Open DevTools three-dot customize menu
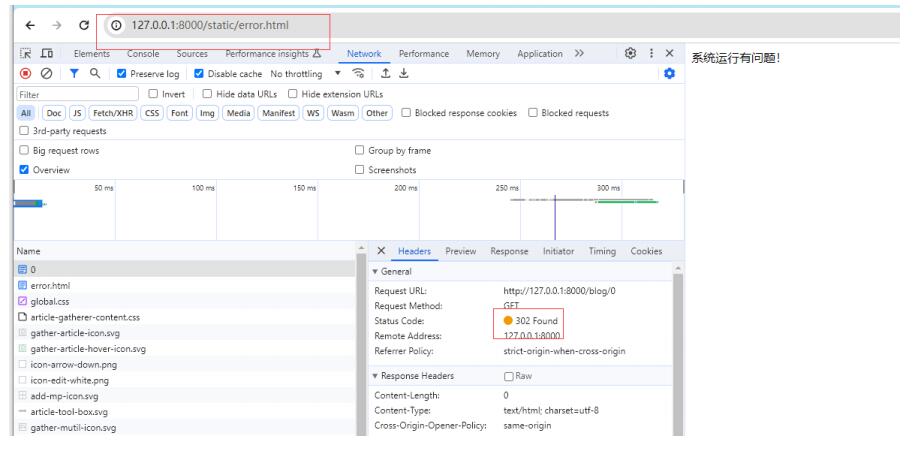 (651, 53)
